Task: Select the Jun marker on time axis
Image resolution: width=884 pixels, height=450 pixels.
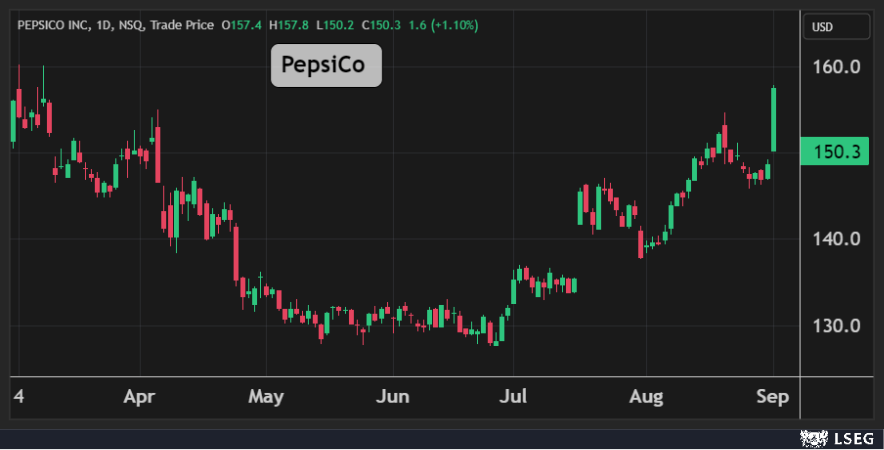Action: pos(393,397)
